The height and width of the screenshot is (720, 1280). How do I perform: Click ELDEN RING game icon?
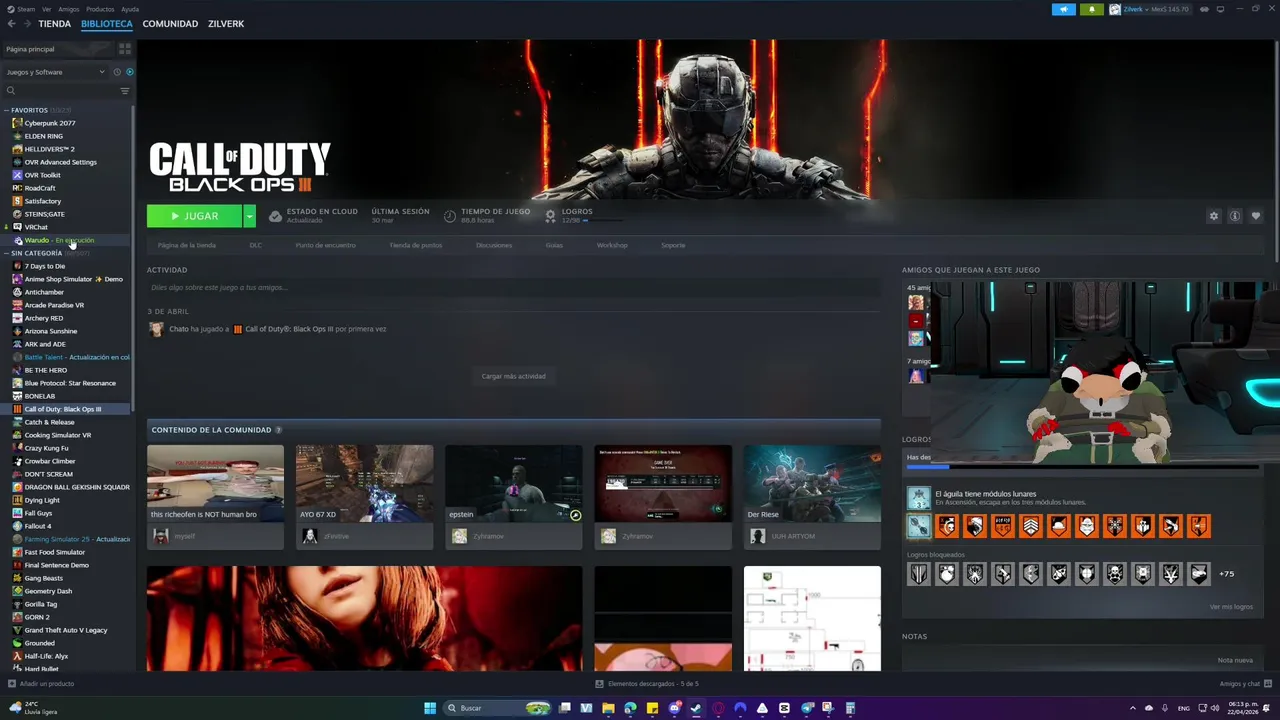(17, 136)
